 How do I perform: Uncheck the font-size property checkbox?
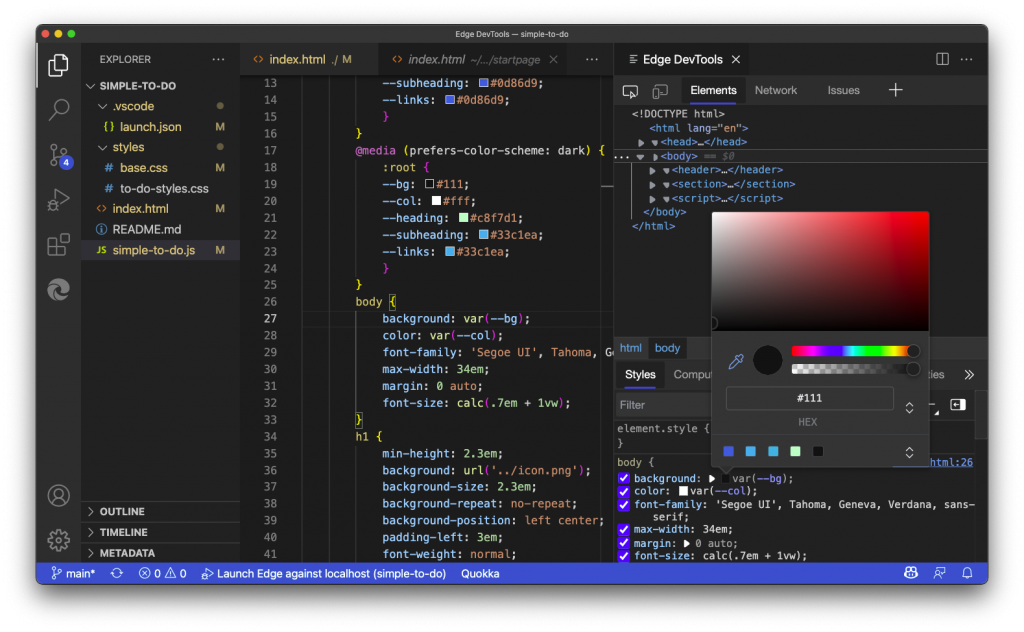[624, 556]
